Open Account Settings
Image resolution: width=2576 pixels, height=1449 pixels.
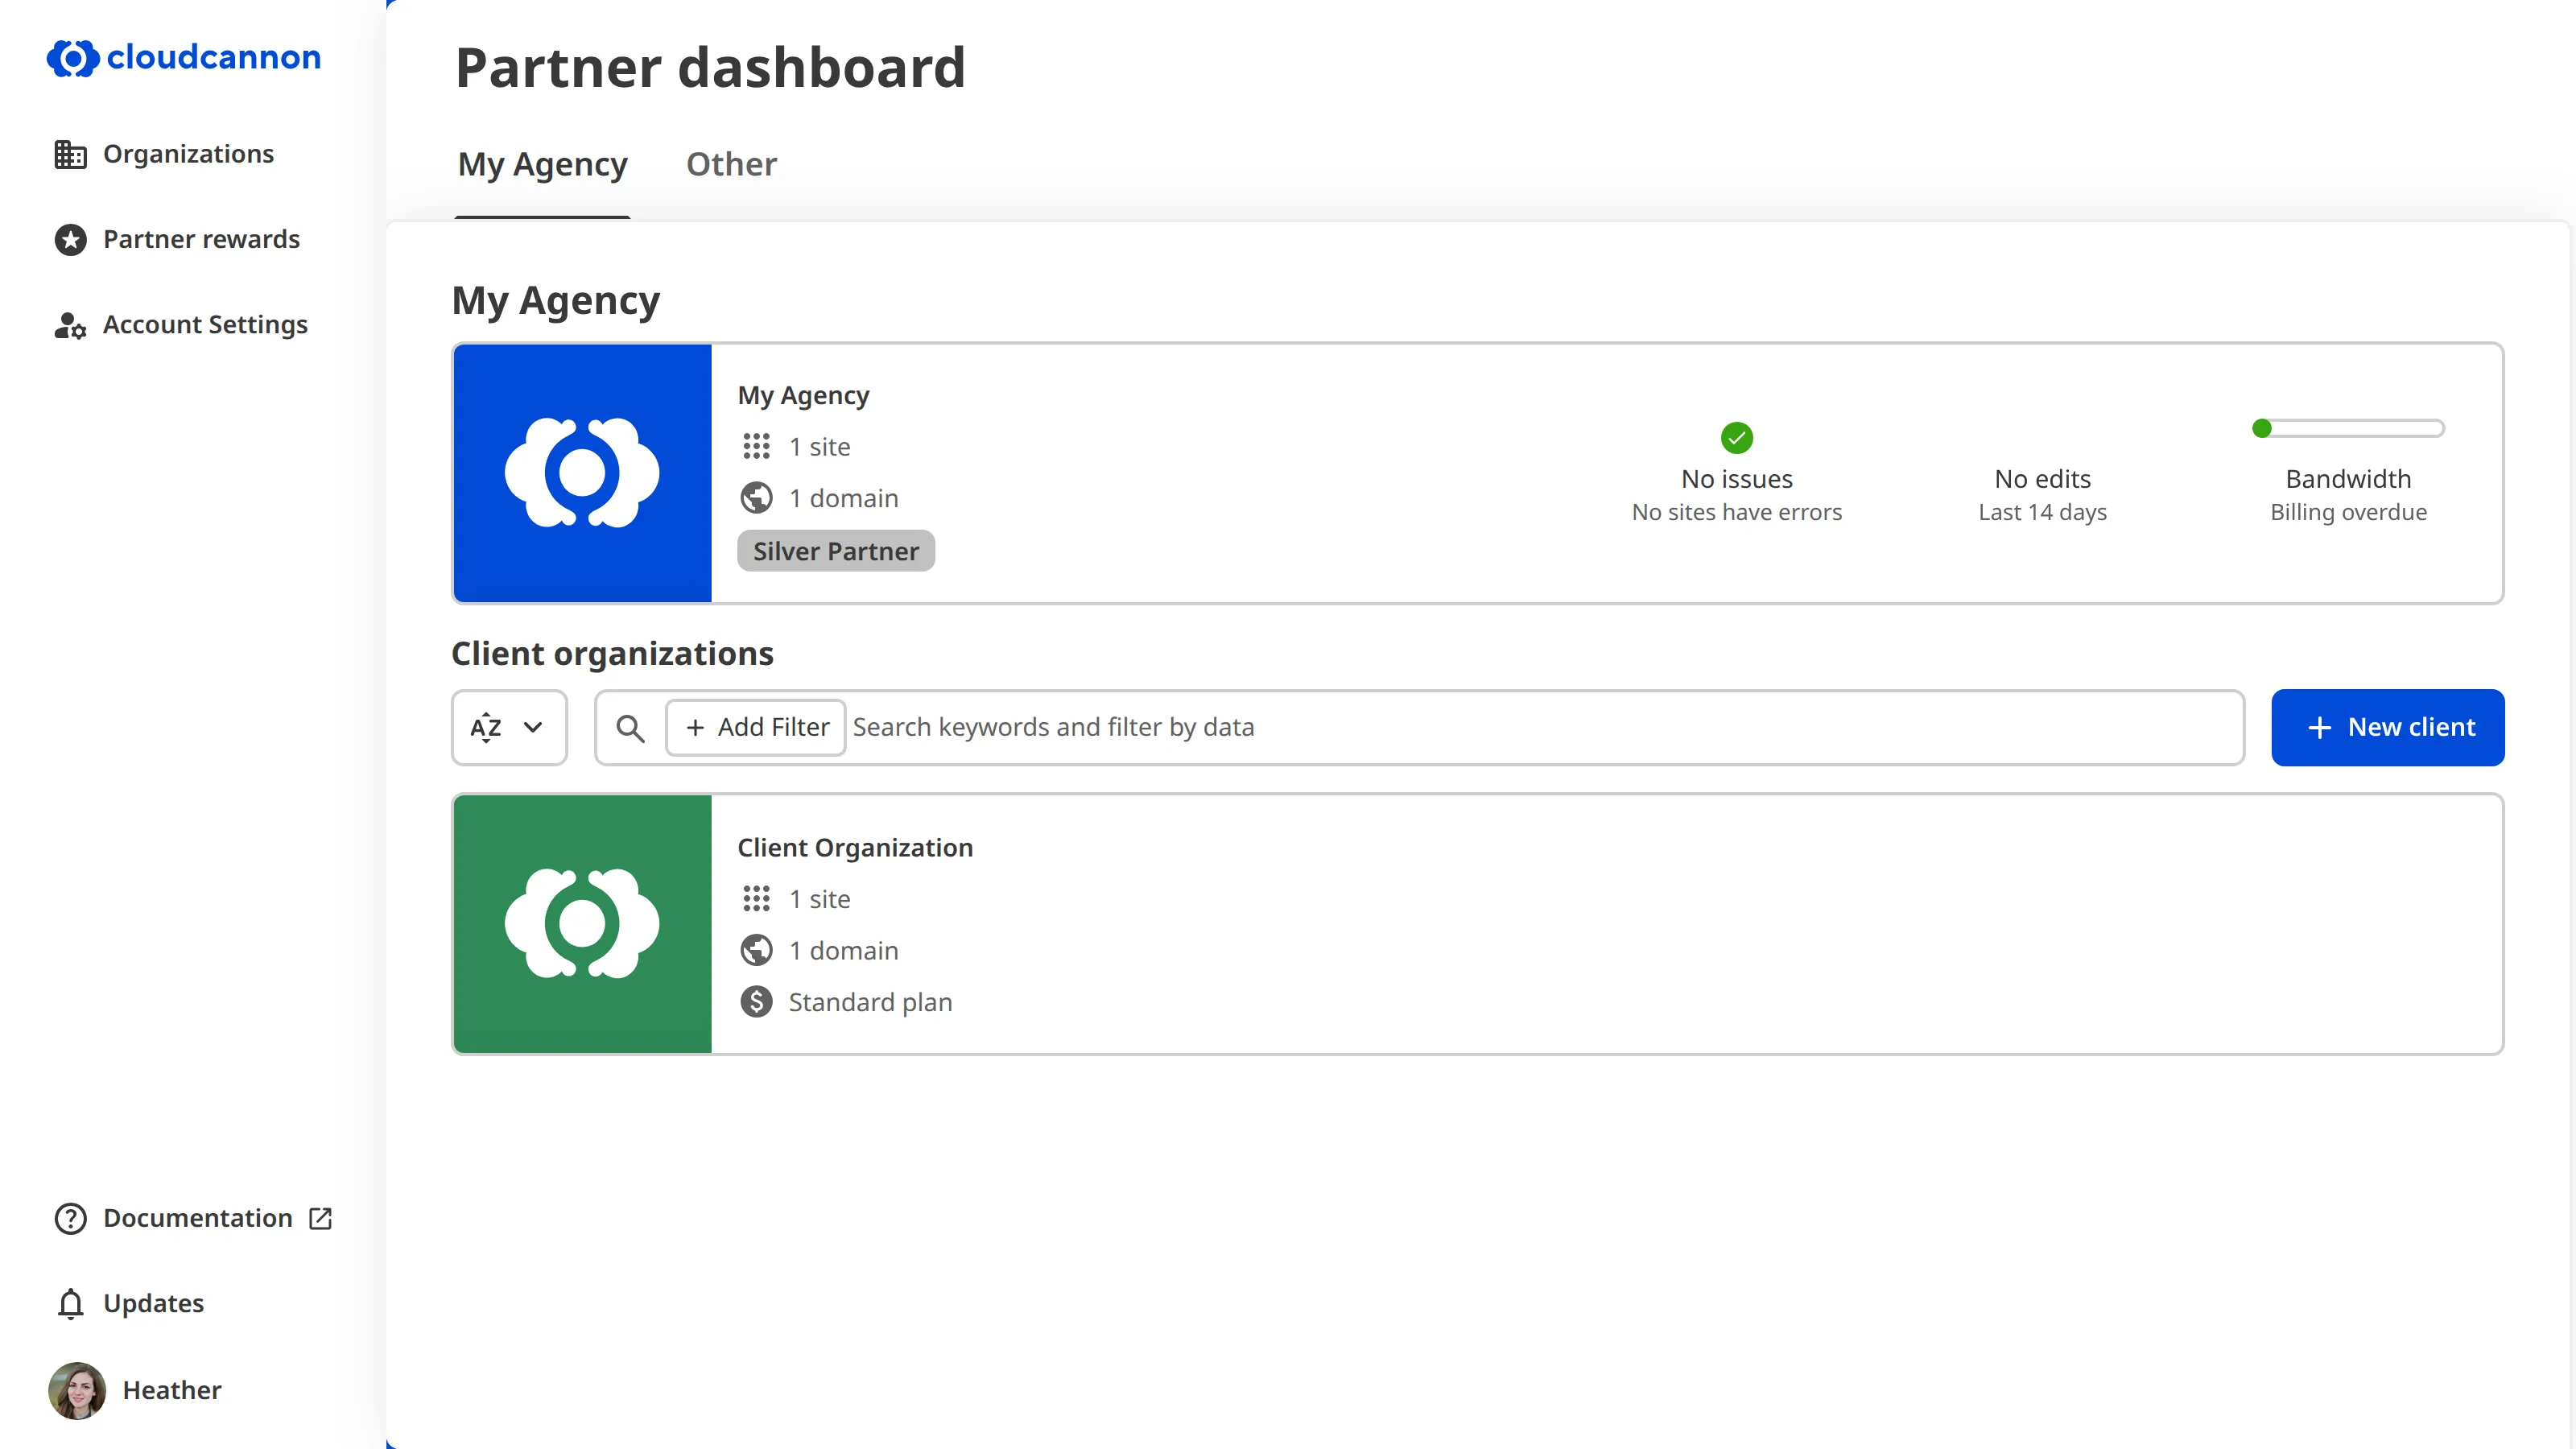(x=181, y=324)
